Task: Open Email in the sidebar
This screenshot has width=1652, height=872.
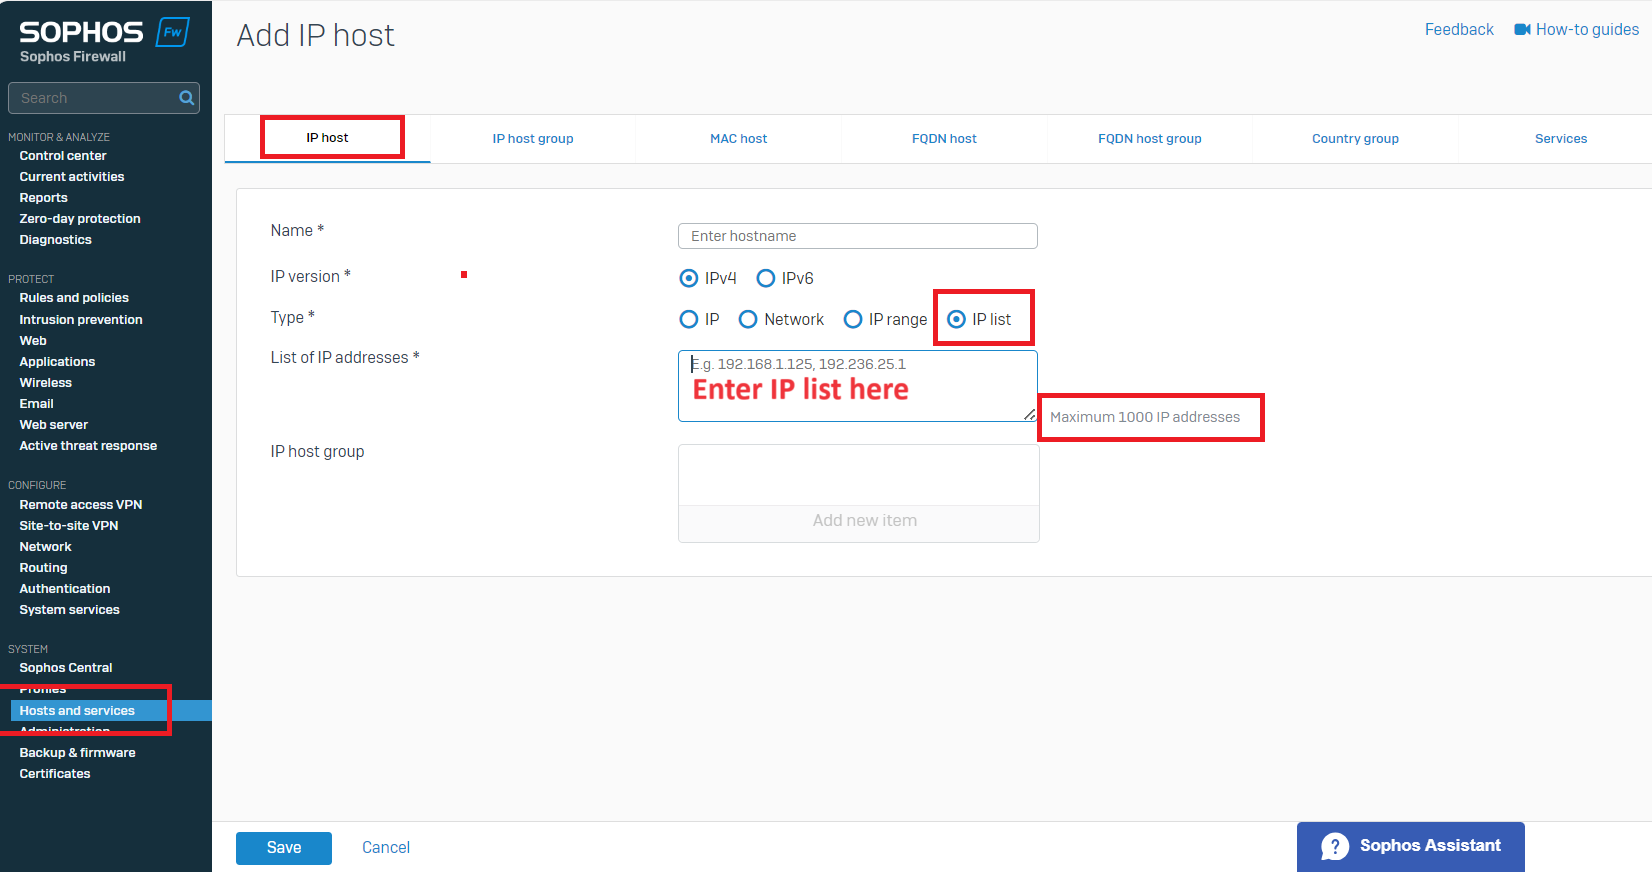Action: tap(37, 404)
